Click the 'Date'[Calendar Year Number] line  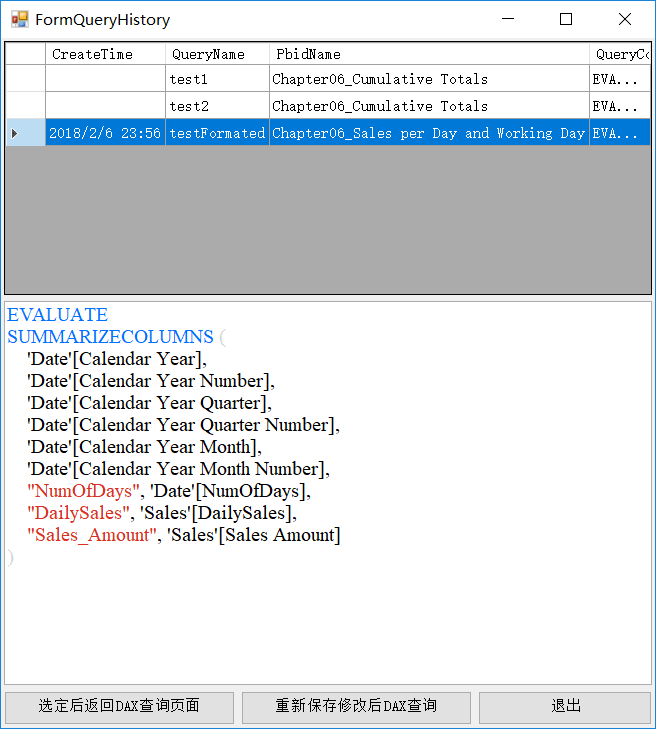151,381
